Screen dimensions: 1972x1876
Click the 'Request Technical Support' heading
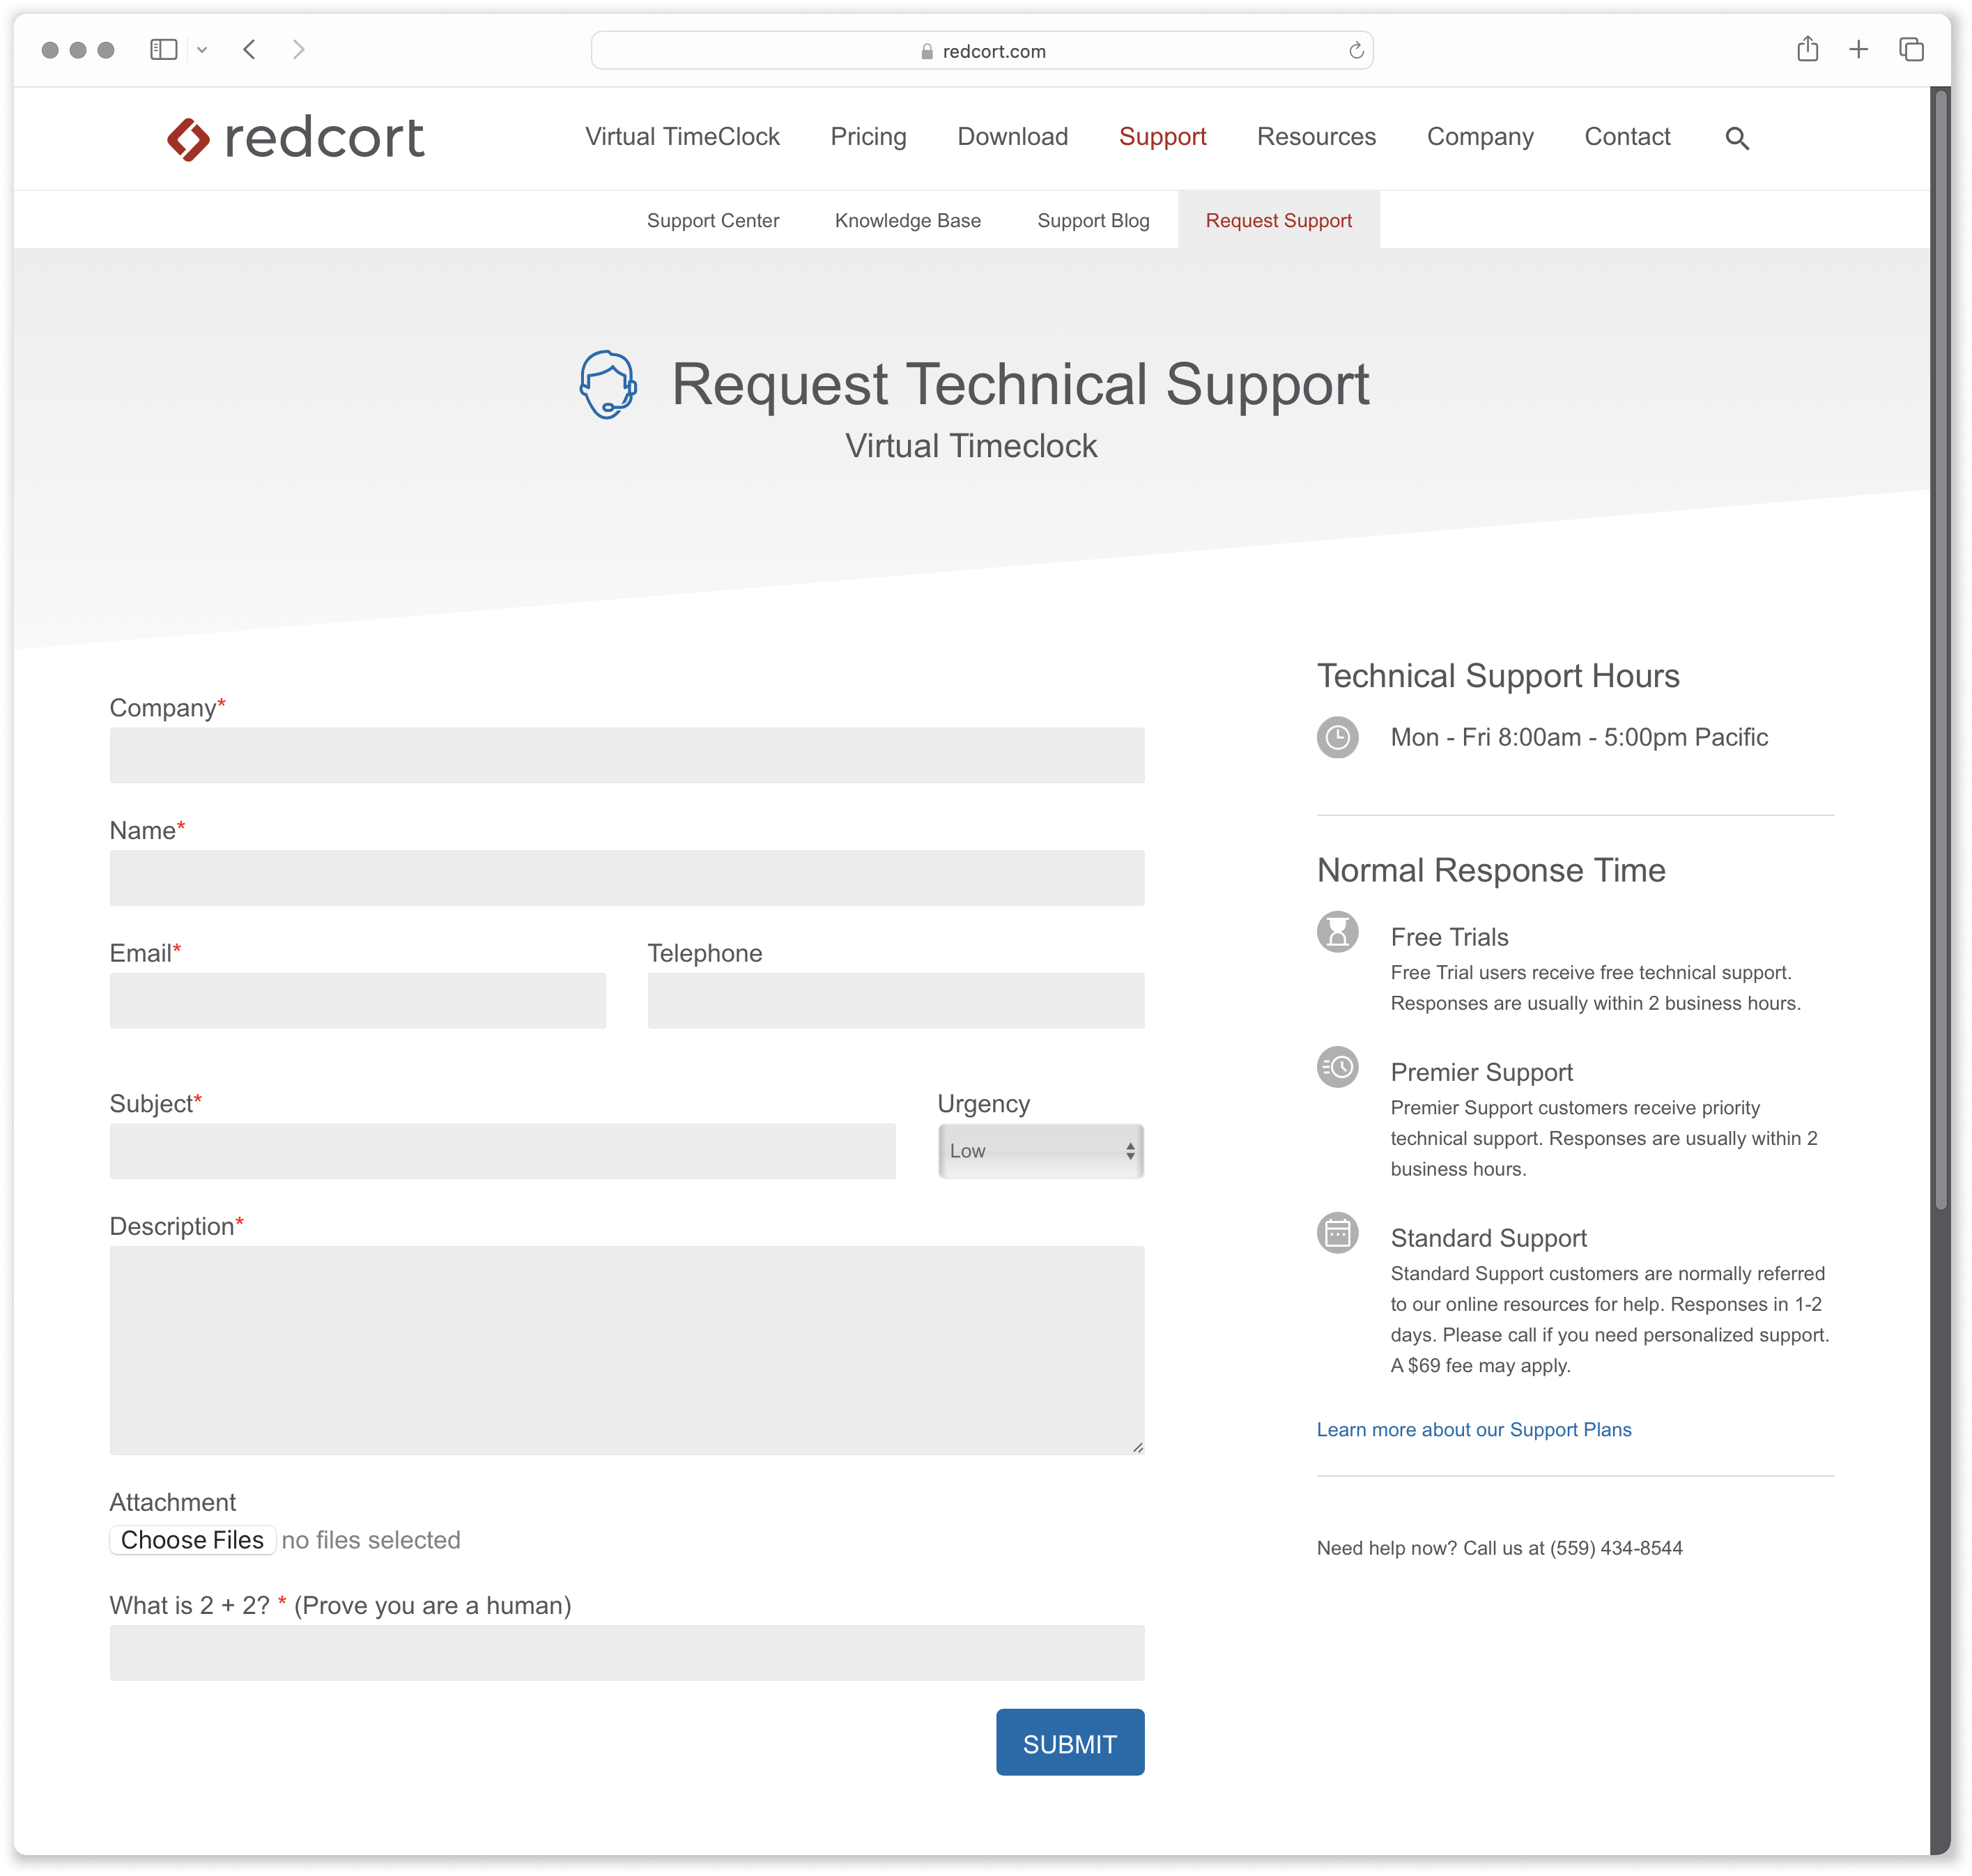1020,385
